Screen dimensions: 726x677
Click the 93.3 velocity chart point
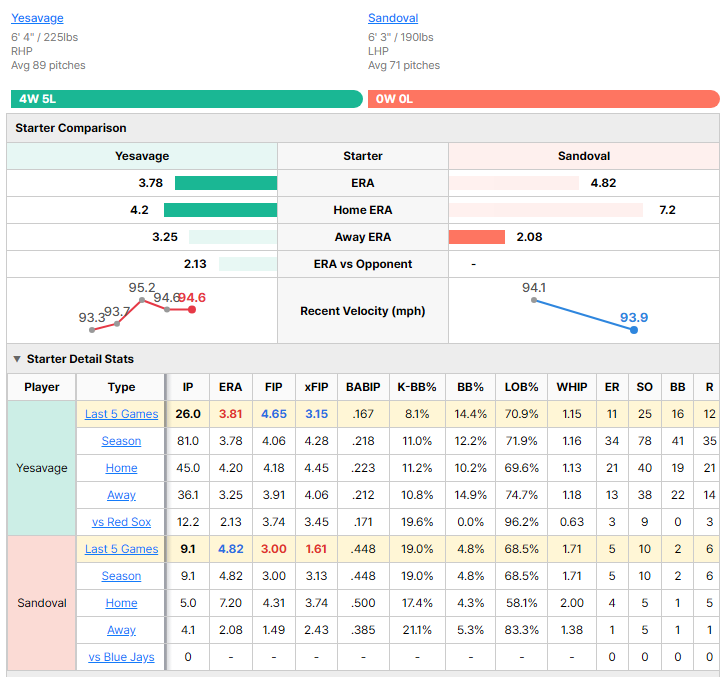pyautogui.click(x=92, y=330)
